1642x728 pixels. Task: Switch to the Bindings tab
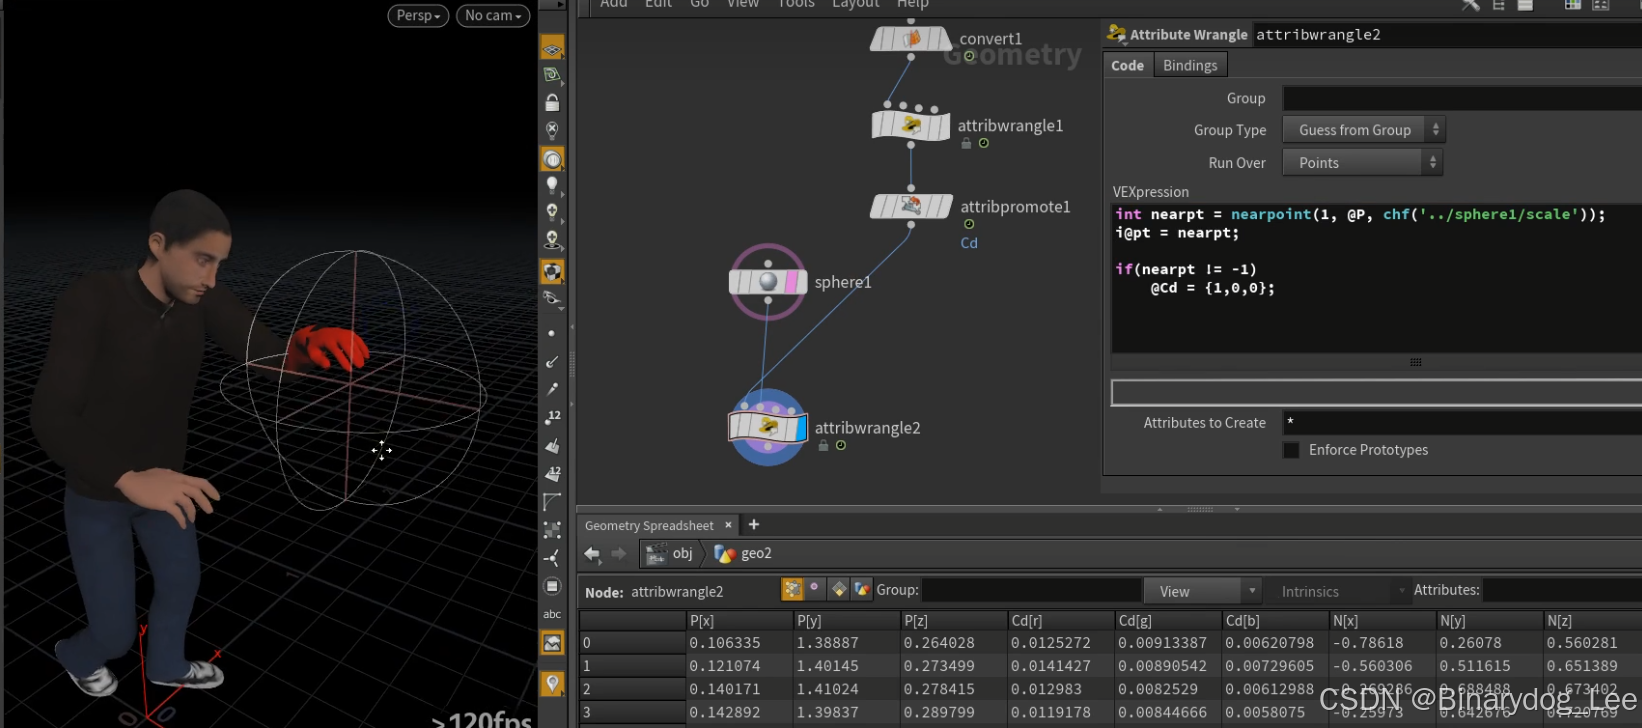1190,65
